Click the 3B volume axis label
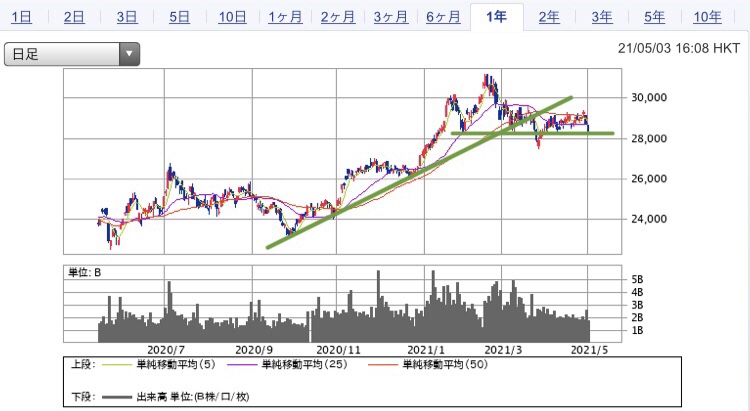750x411 pixels. tap(637, 305)
